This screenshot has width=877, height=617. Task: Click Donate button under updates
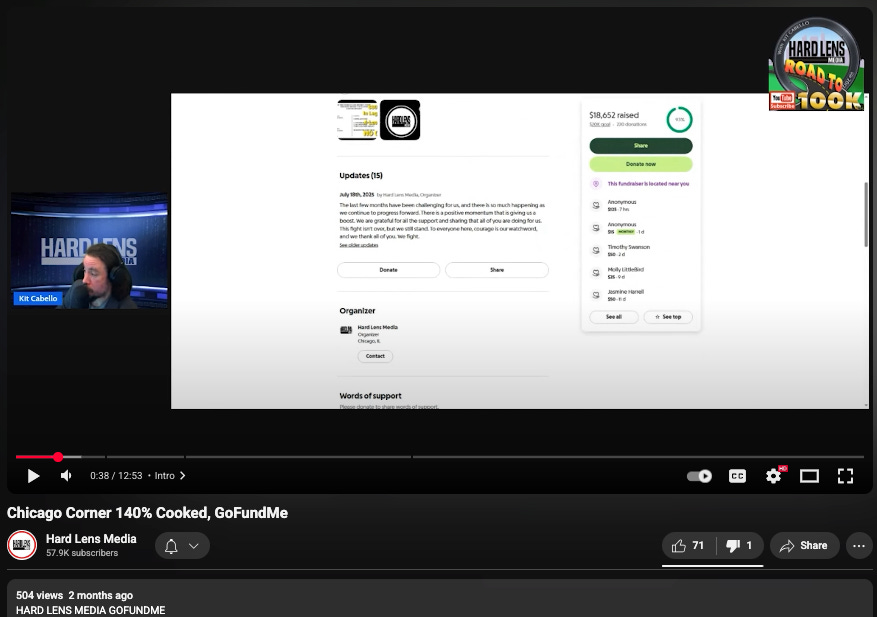[389, 270]
